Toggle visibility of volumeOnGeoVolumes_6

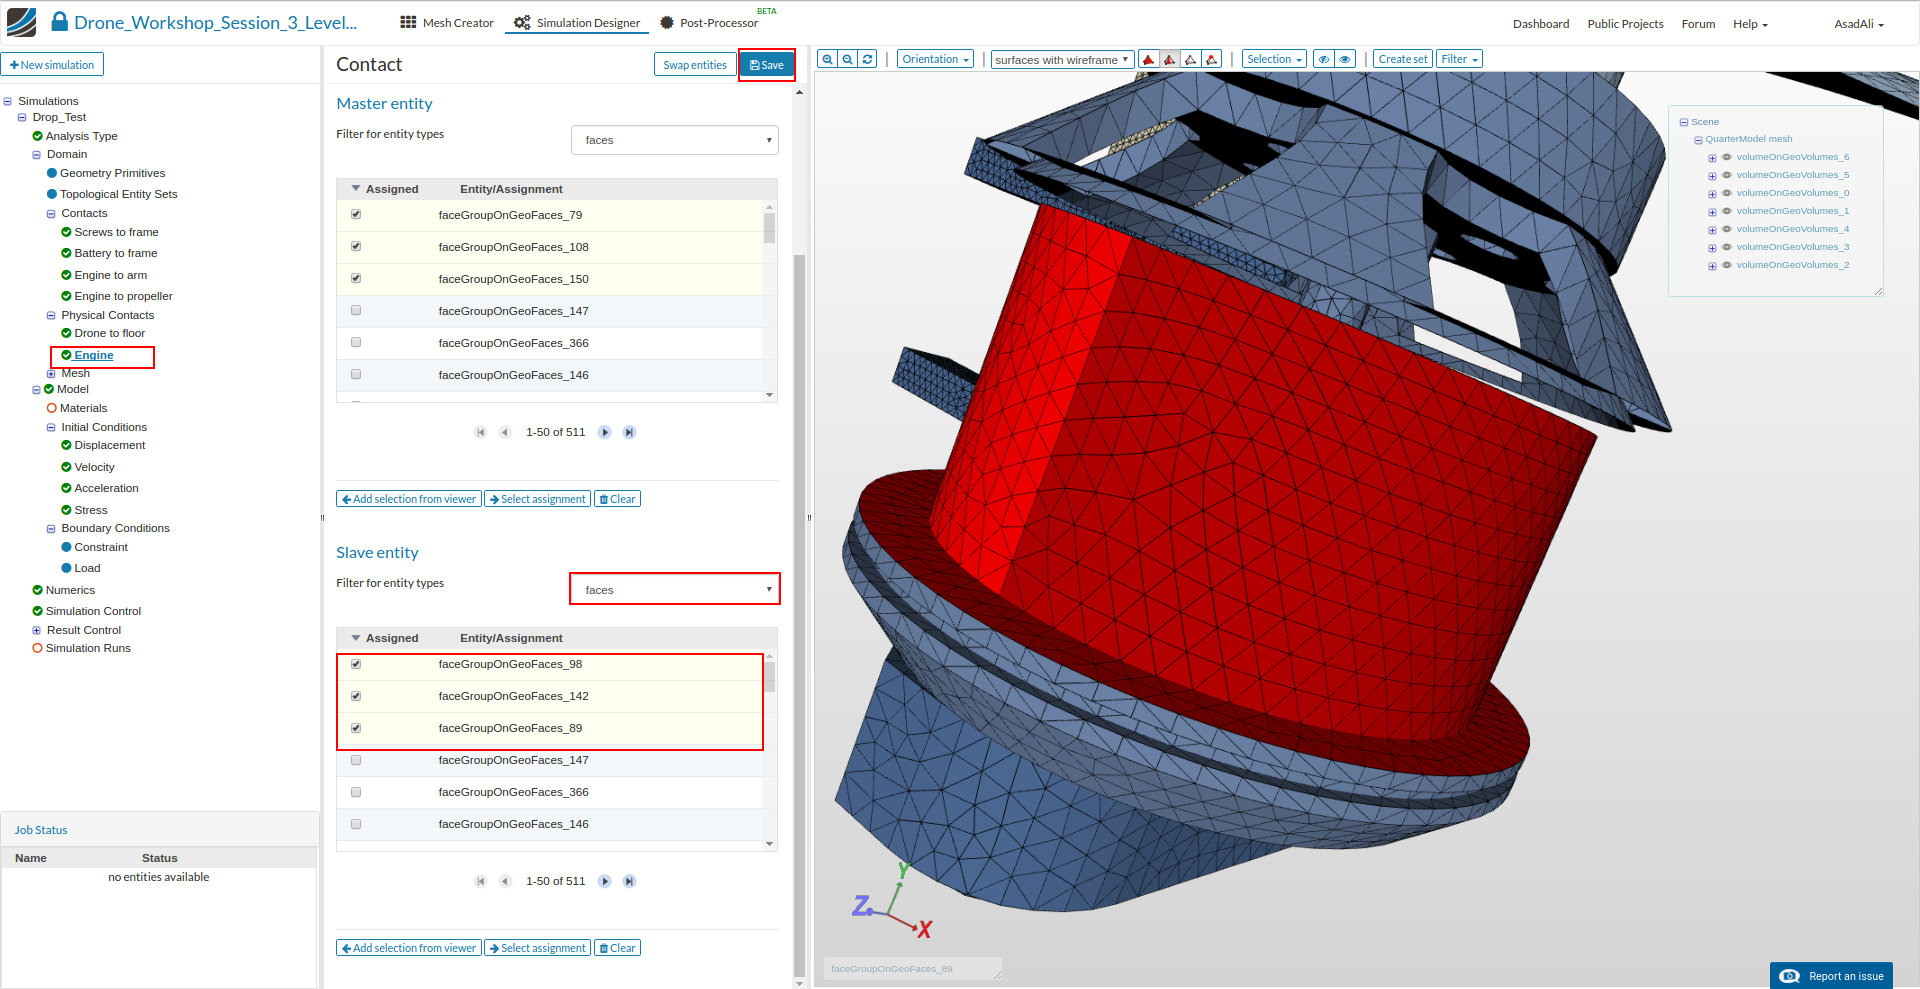(1726, 157)
